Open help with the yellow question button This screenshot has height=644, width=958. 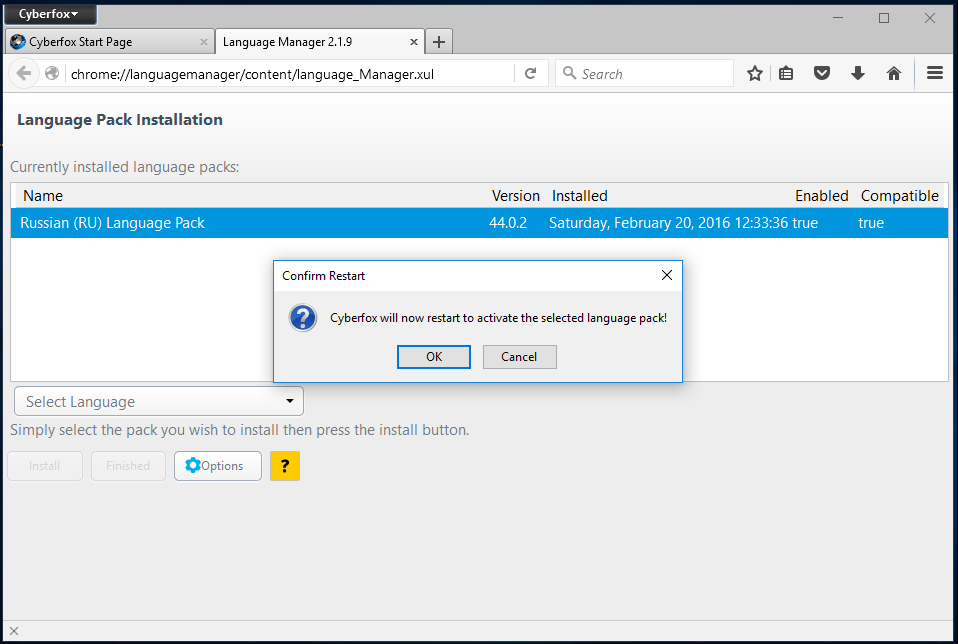285,466
